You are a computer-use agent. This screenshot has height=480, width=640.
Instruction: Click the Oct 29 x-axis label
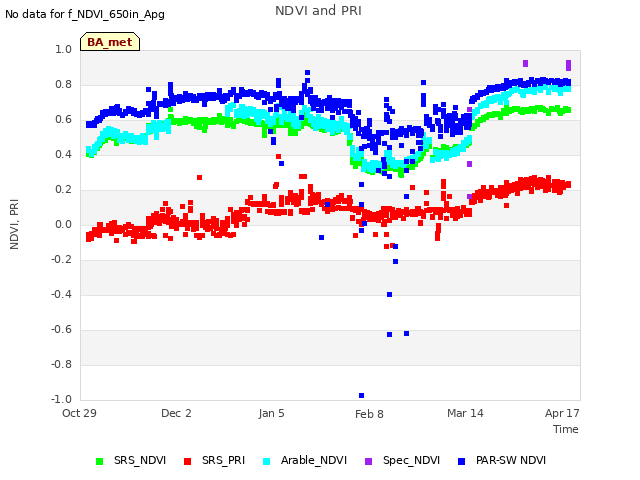pos(79,413)
